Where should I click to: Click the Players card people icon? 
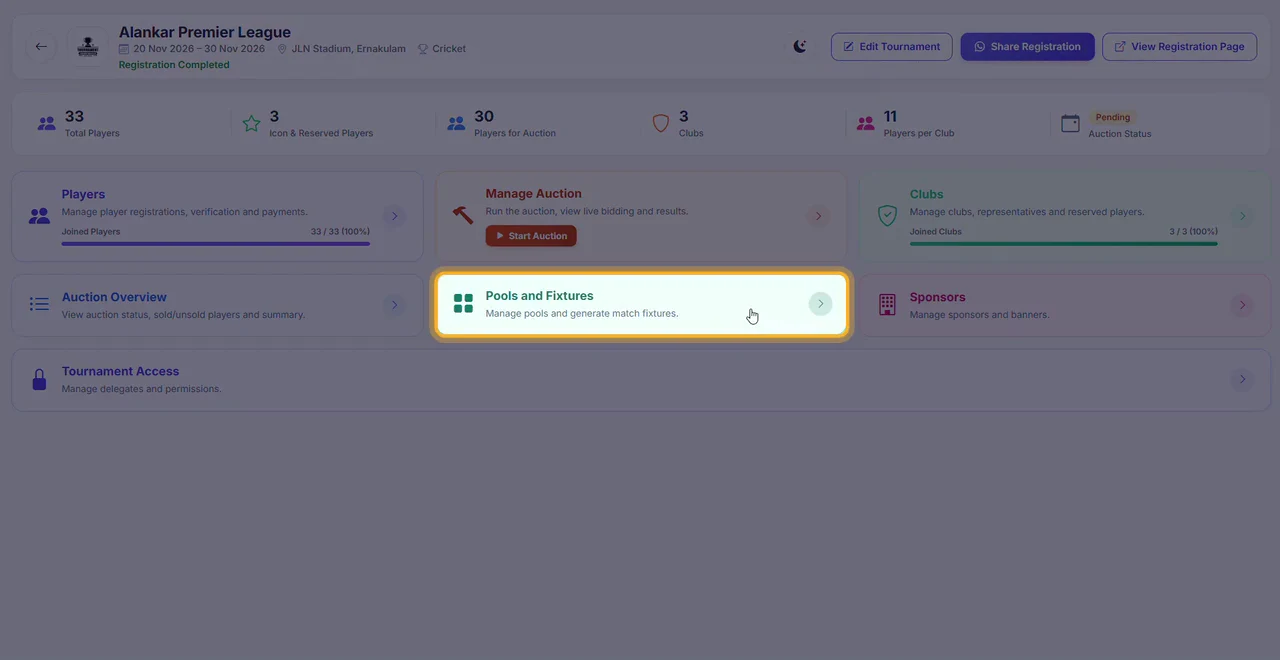(x=39, y=215)
